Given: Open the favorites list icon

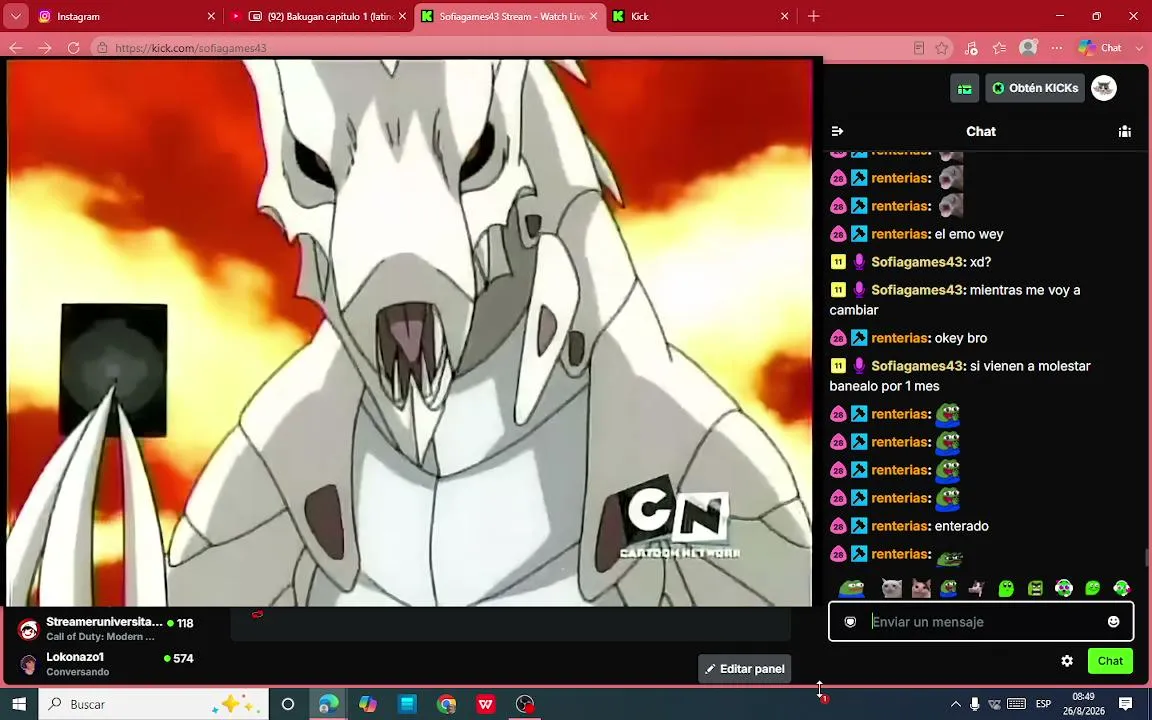Looking at the screenshot, I should pyautogui.click(x=999, y=48).
